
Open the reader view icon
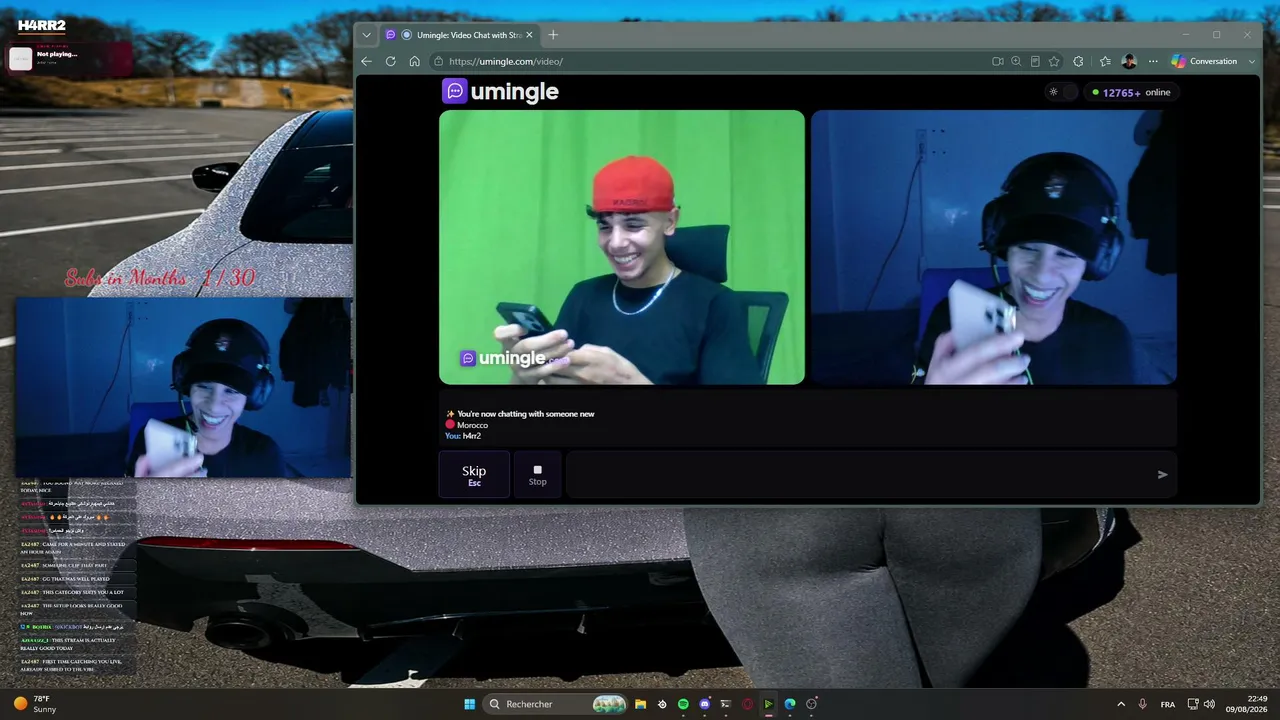[1035, 61]
